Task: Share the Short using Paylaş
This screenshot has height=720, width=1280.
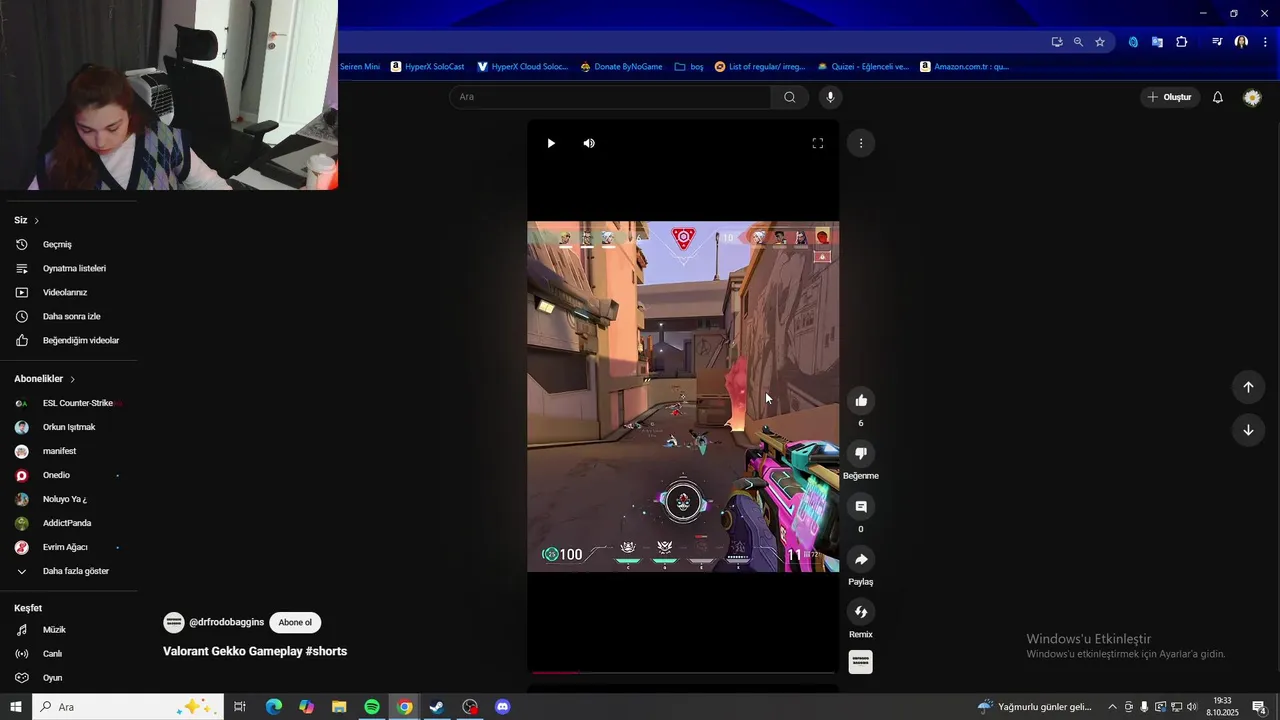Action: click(x=861, y=559)
